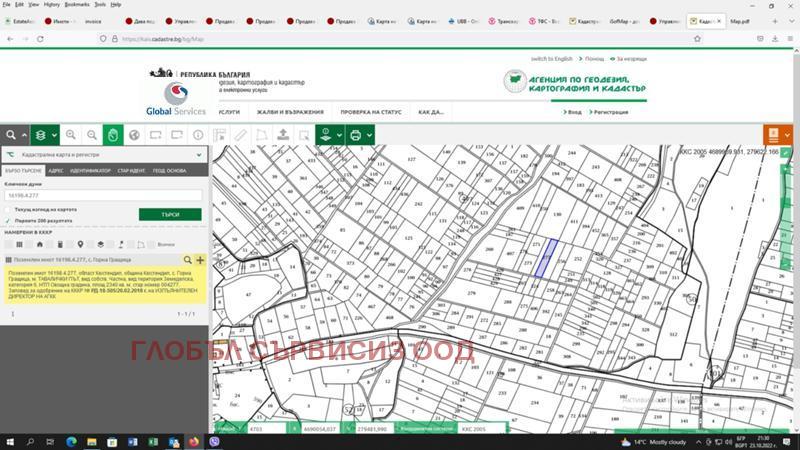Expand 'Кадастрална карта и регистри' dropdown
Screen dimensions: 800x450
(x=200, y=155)
